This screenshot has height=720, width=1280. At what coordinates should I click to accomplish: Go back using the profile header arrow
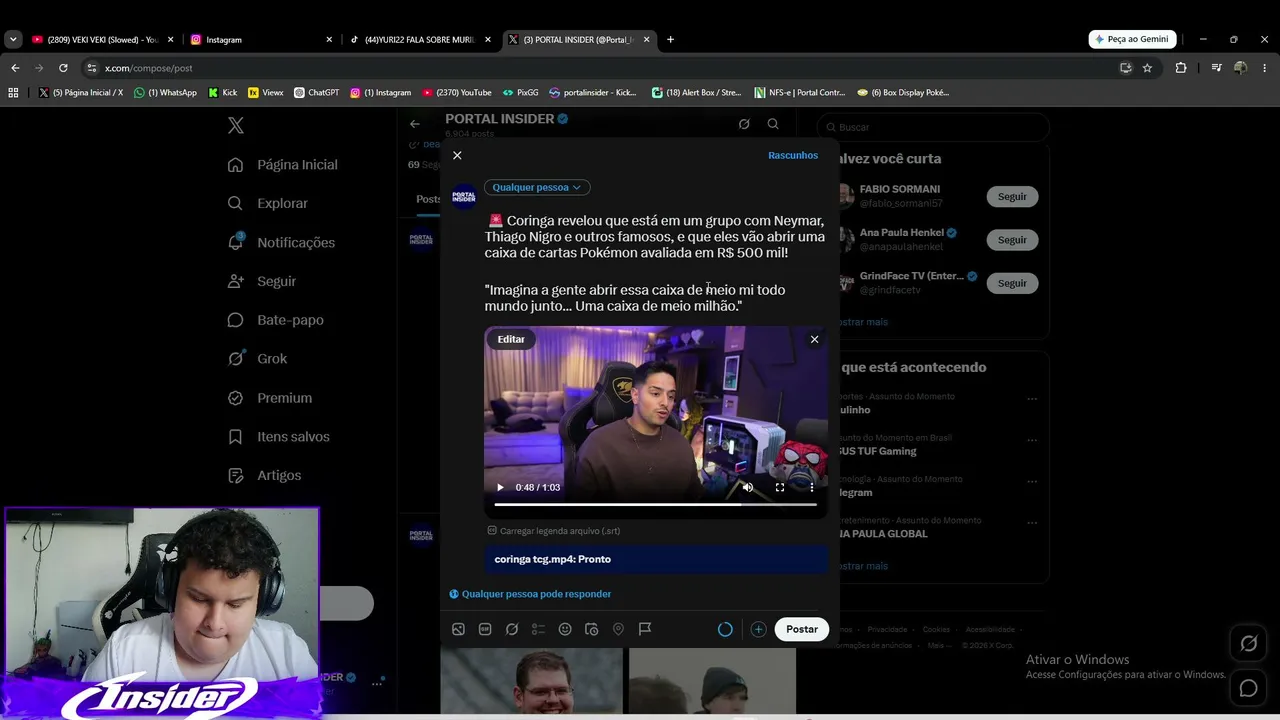click(415, 124)
